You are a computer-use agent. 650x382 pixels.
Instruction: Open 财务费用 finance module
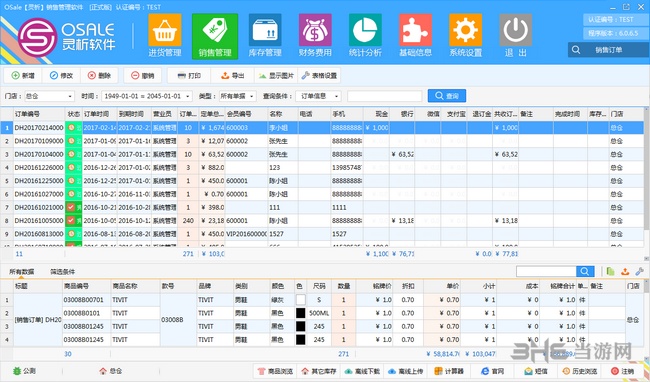tap(315, 36)
